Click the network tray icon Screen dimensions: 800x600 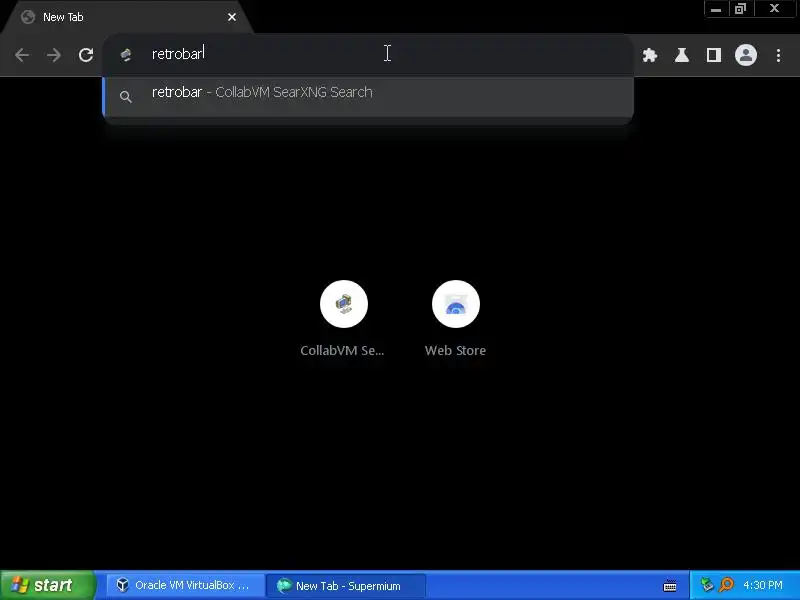[x=706, y=585]
